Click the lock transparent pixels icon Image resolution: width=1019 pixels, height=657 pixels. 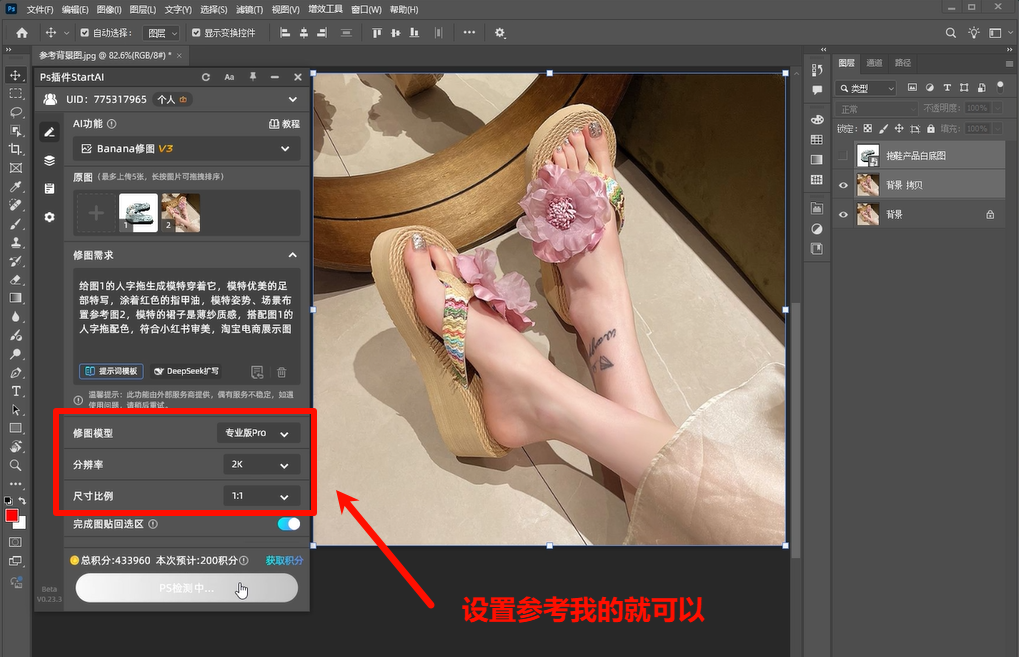click(869, 128)
